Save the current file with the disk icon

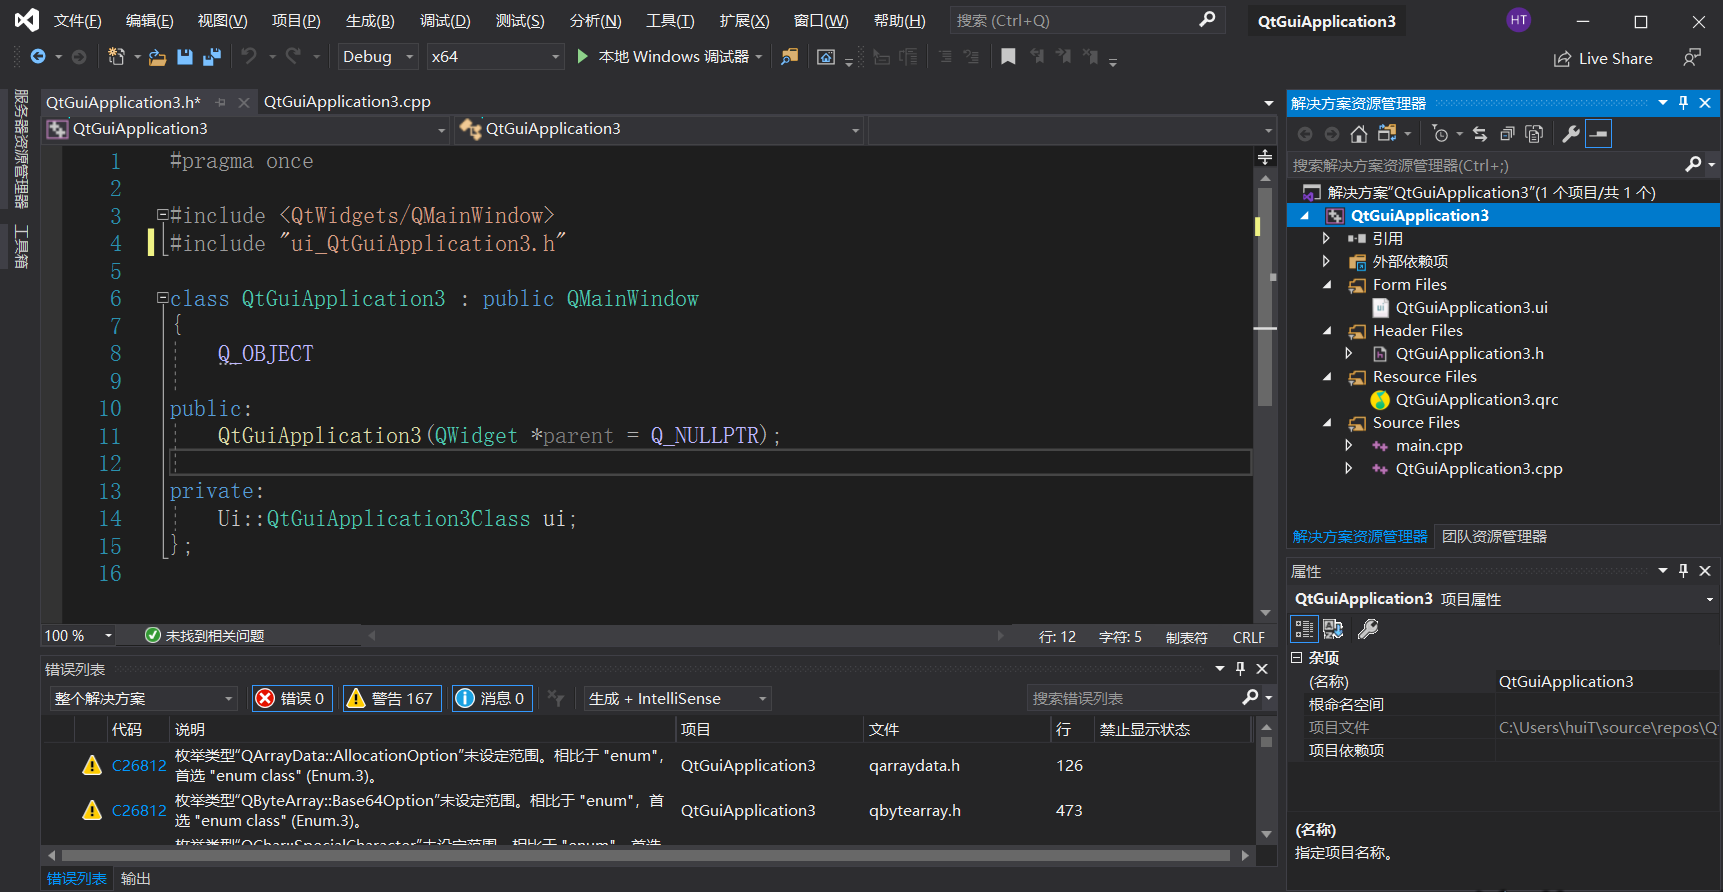click(x=185, y=57)
